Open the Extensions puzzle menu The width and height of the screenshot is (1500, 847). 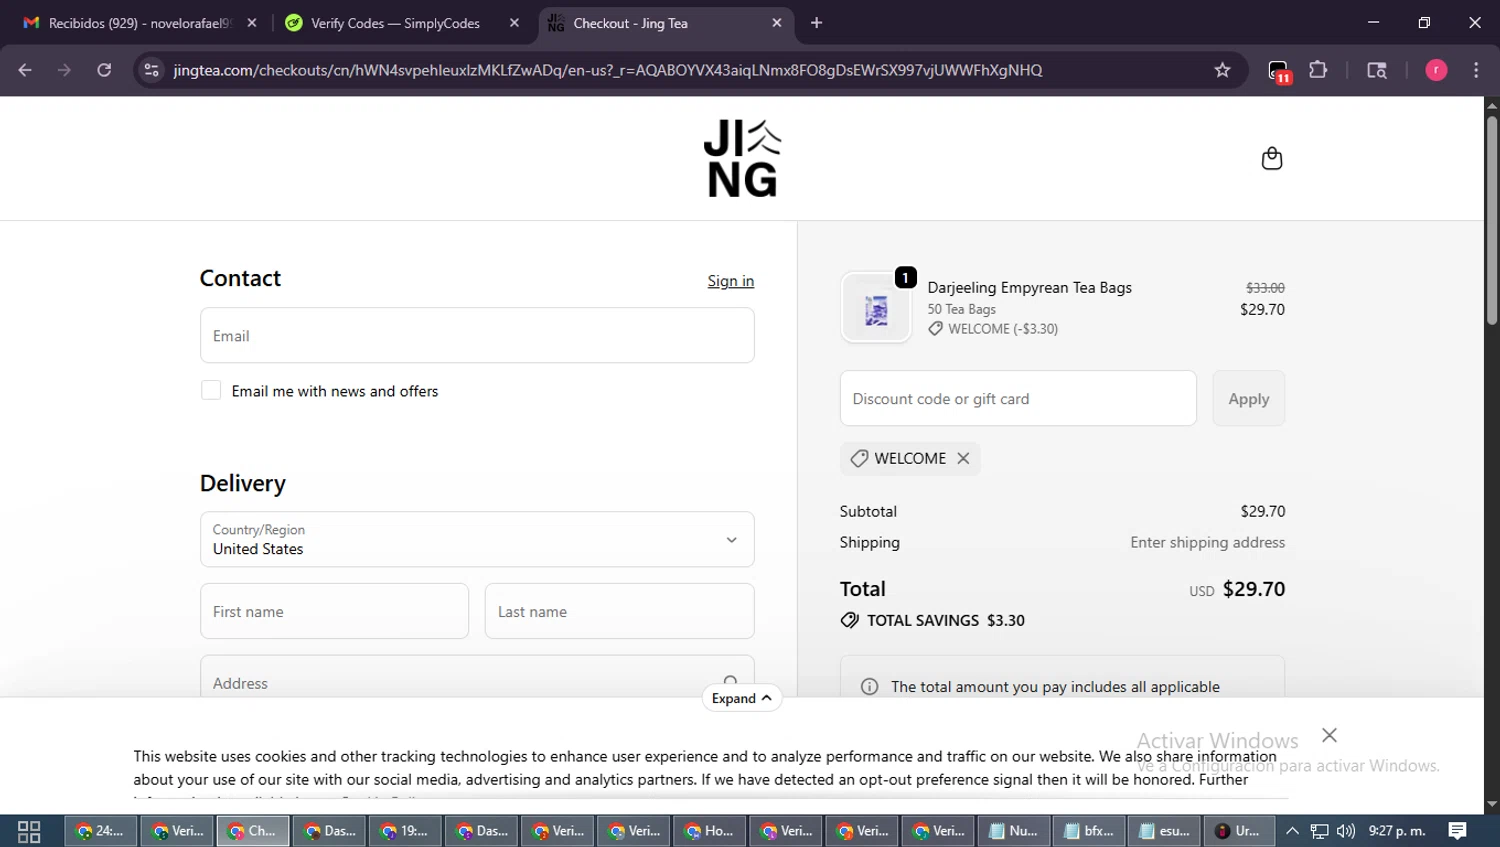click(x=1318, y=70)
